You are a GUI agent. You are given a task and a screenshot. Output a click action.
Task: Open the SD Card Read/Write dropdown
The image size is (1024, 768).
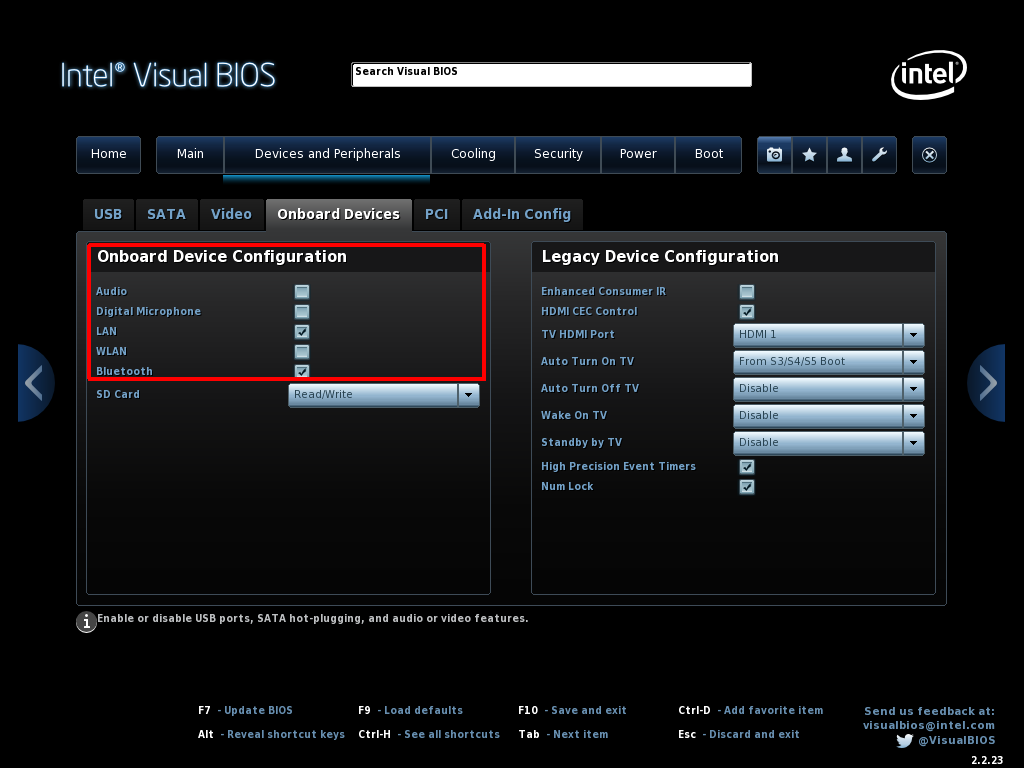point(384,394)
